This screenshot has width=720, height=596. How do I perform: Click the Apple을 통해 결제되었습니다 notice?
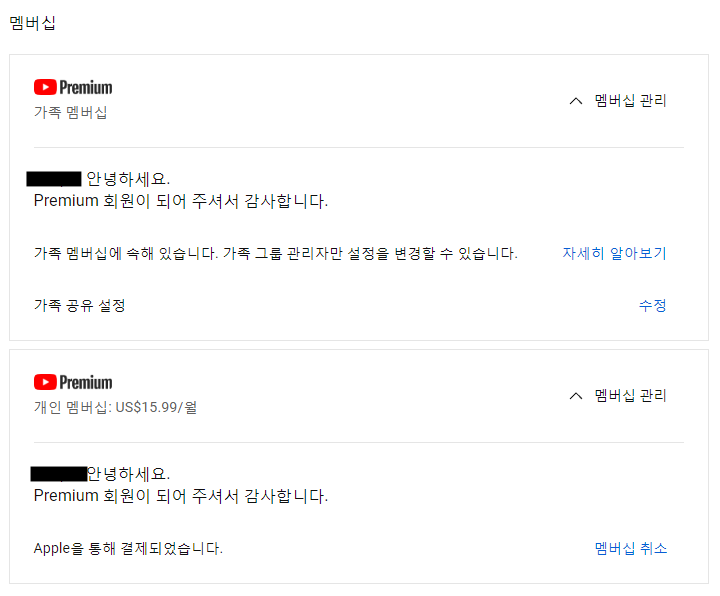pos(128,548)
